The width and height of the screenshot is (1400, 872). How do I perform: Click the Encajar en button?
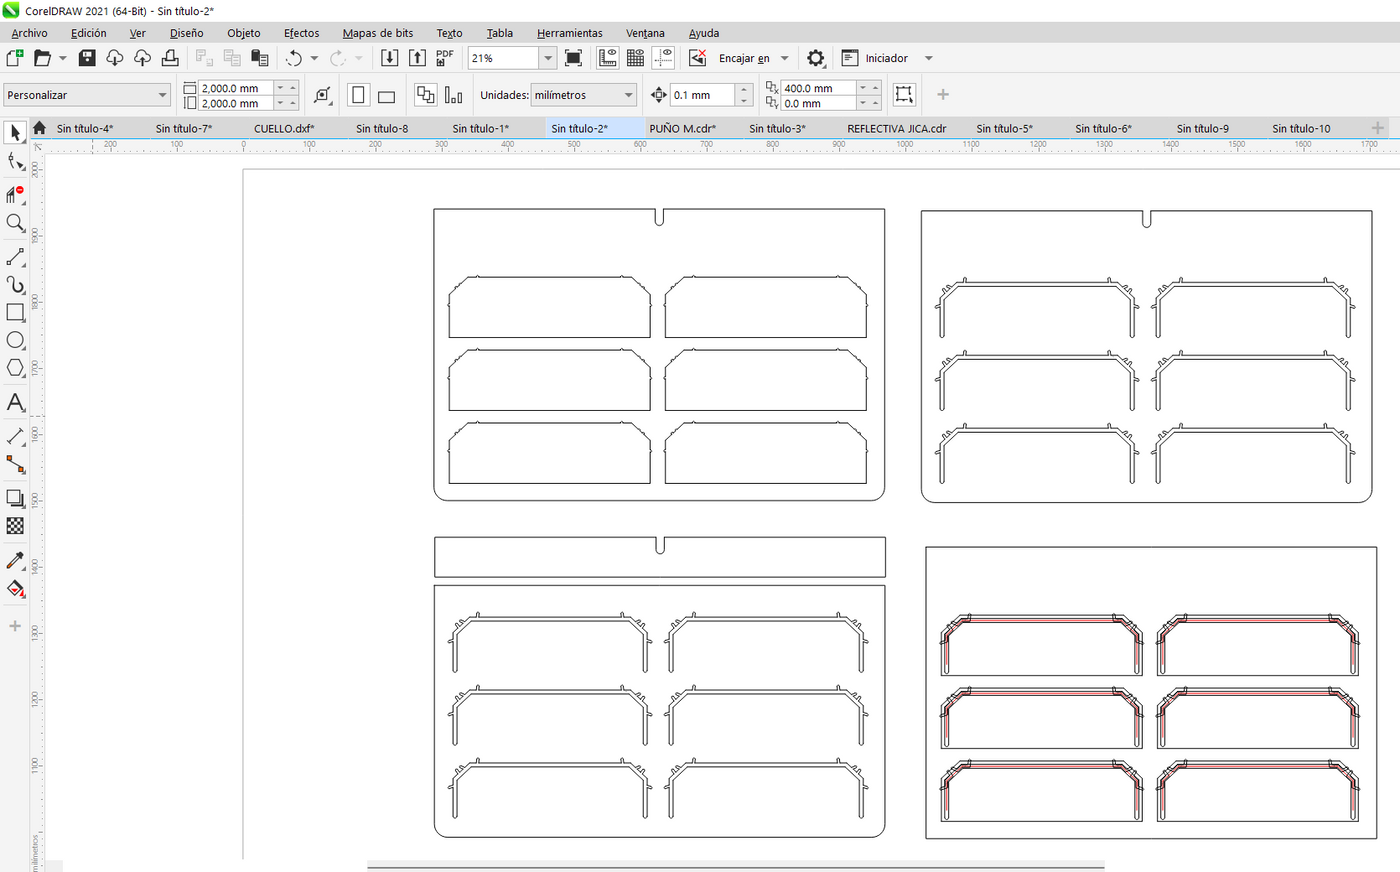[744, 58]
